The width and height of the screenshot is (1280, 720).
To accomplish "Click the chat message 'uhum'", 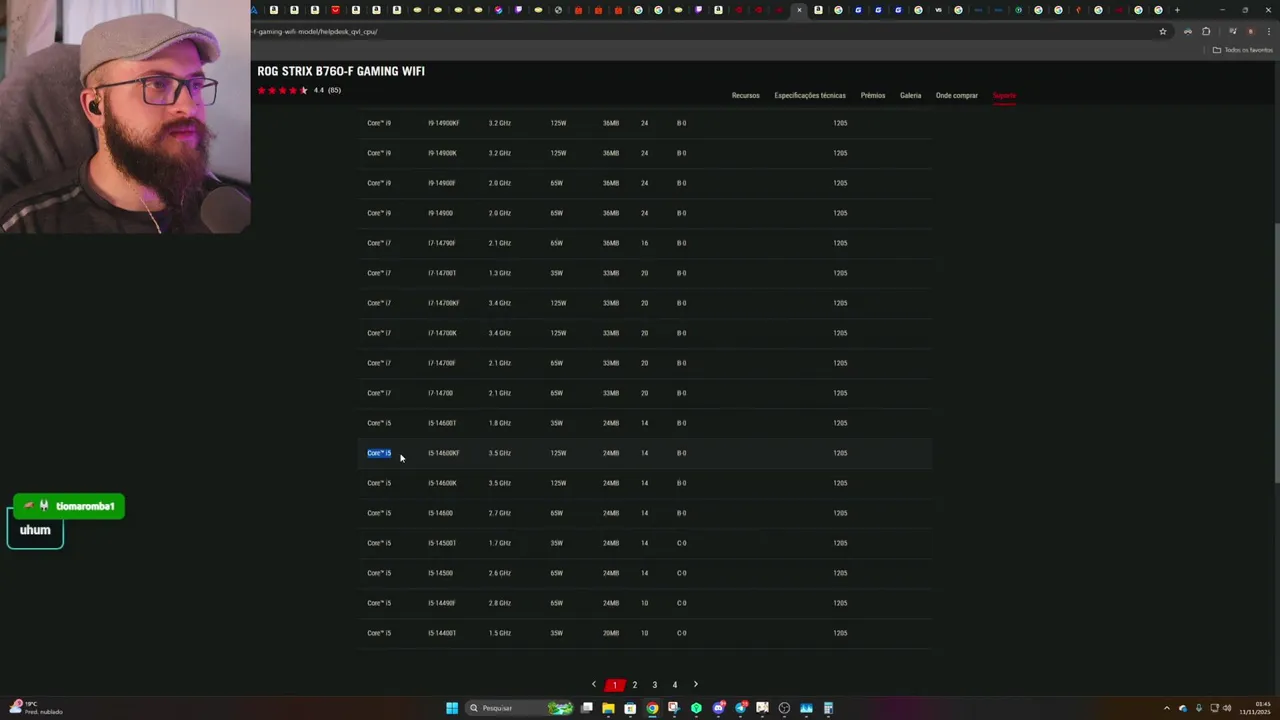I will tap(35, 530).
